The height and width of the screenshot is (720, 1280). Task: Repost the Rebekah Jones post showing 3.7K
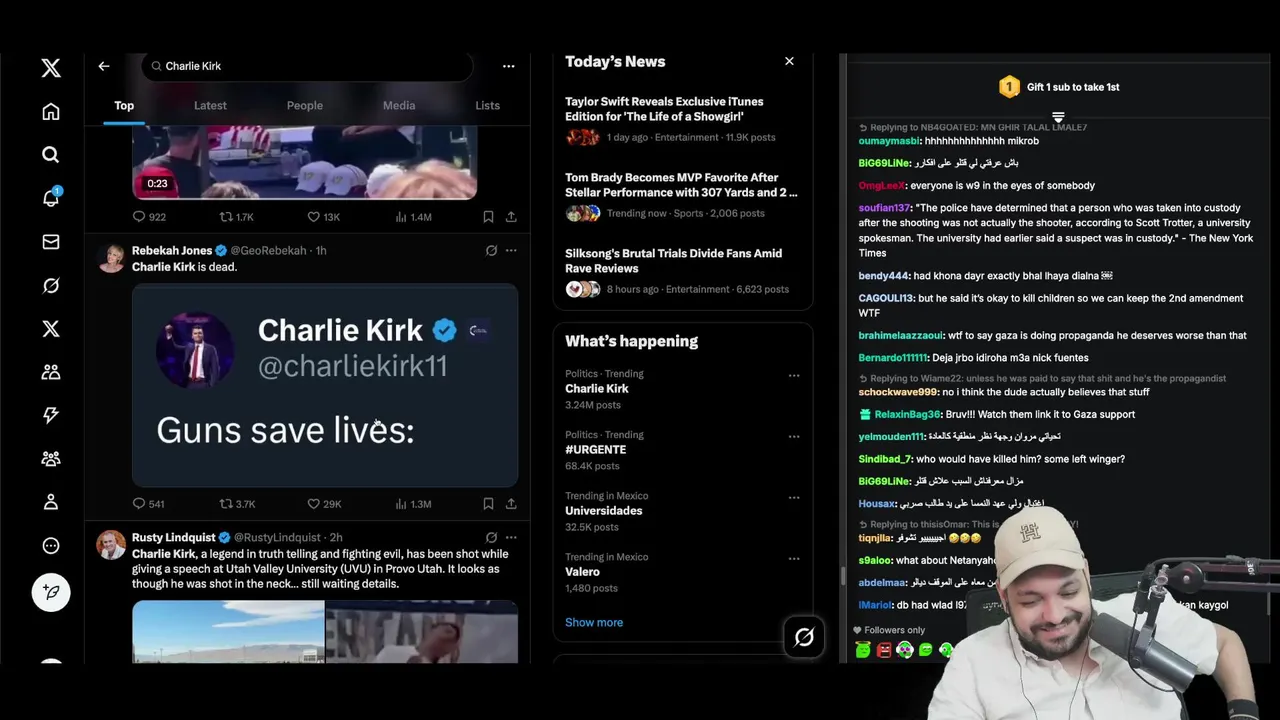(x=238, y=504)
